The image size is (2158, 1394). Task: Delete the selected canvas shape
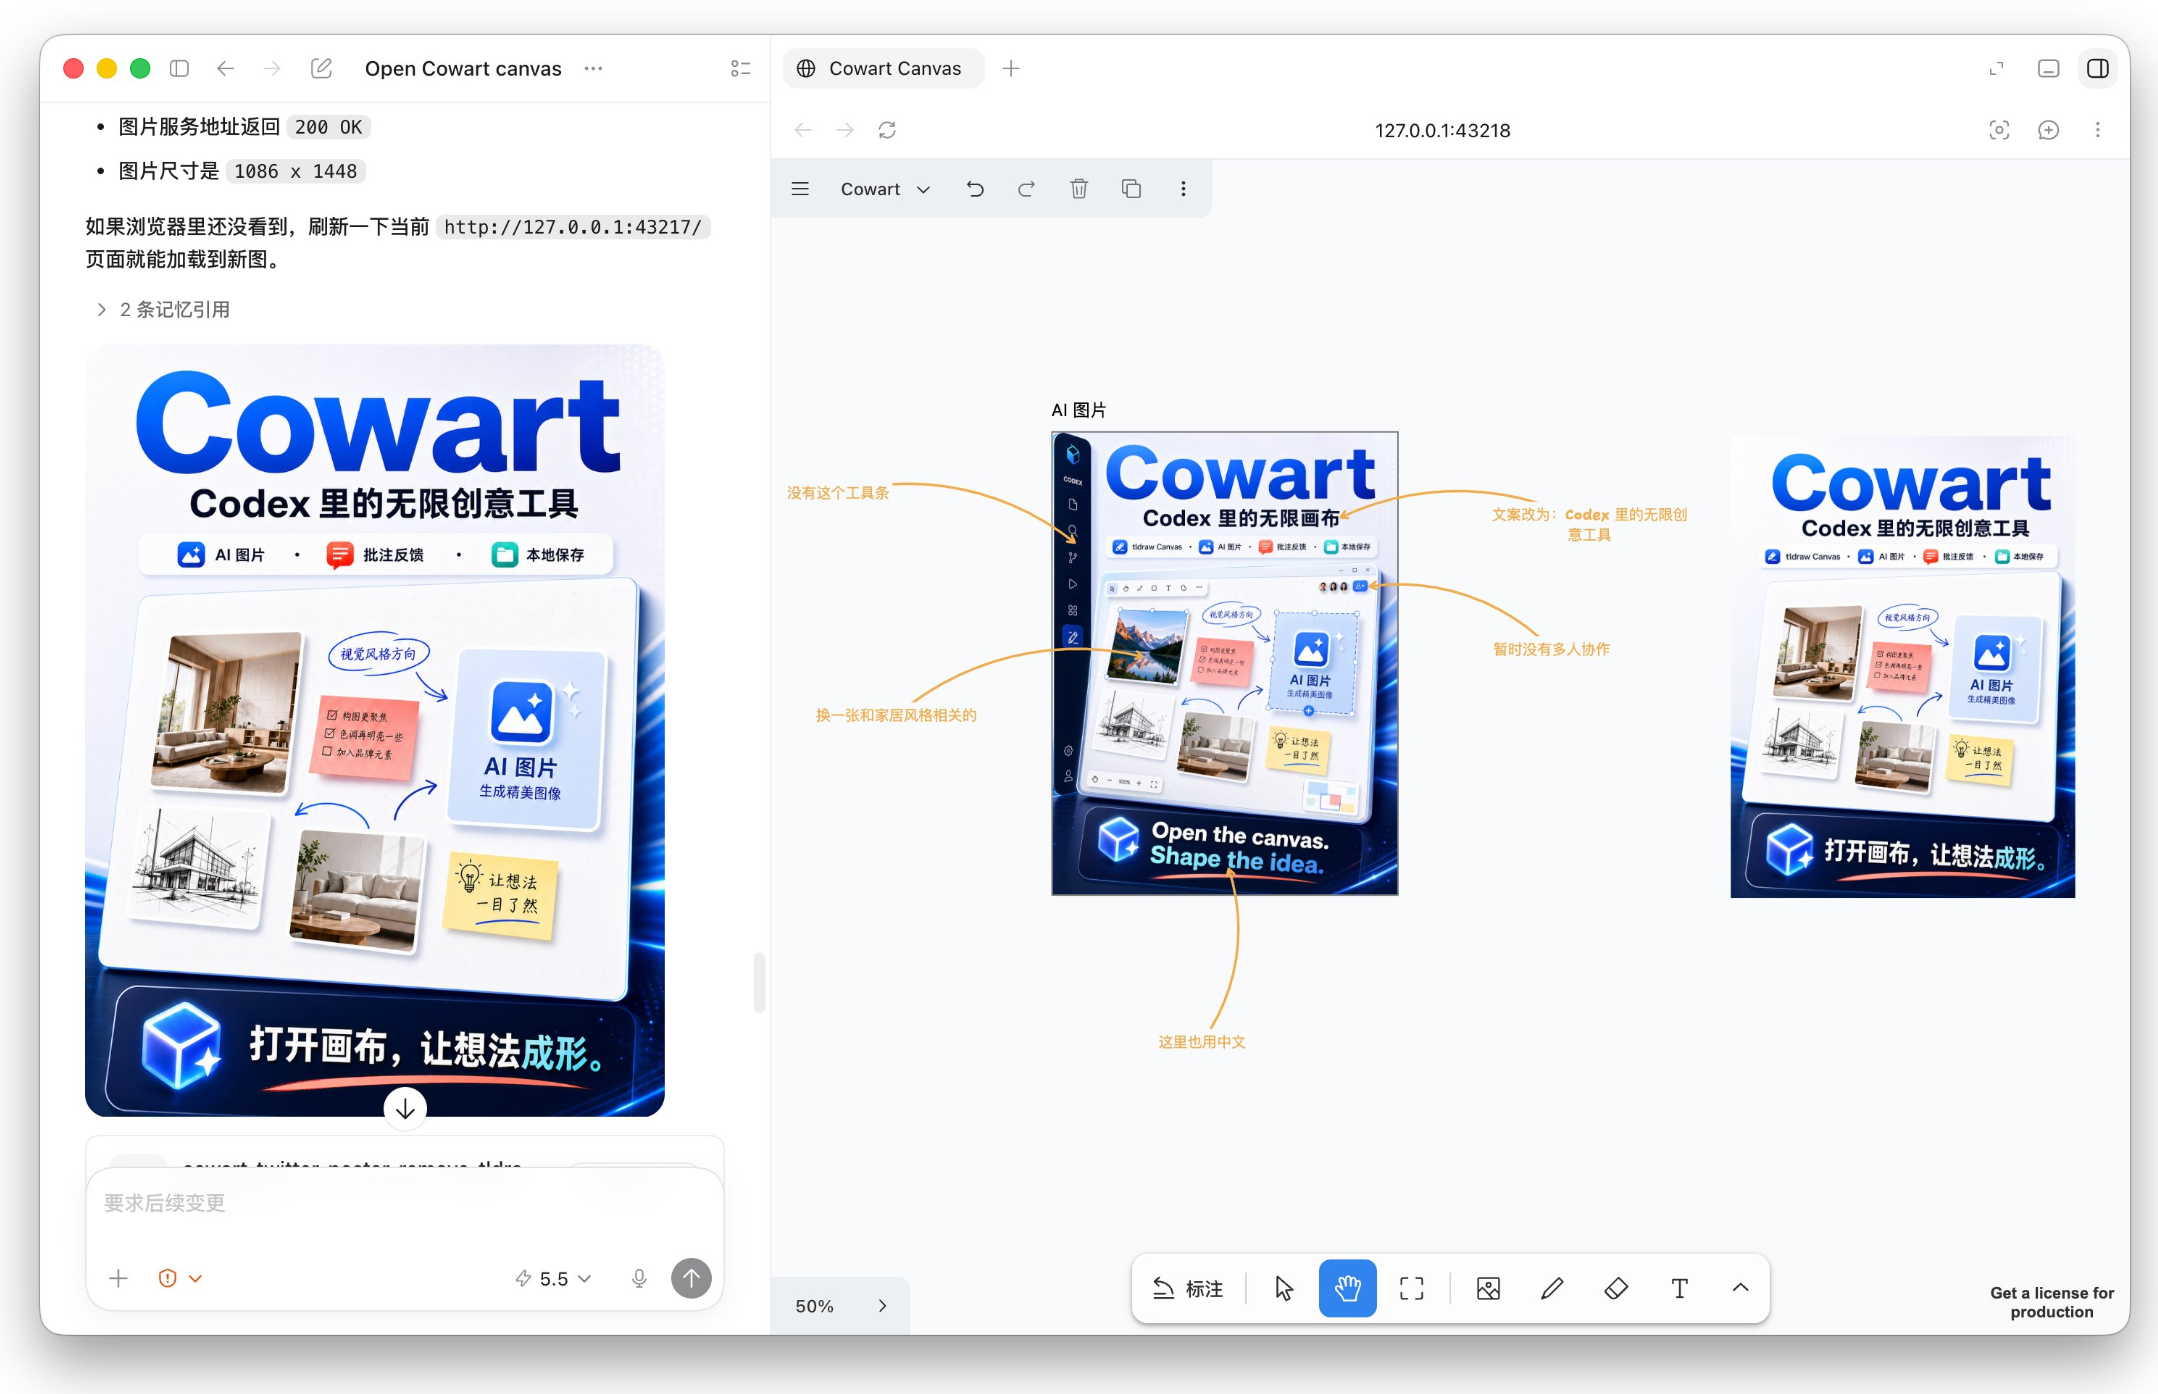(x=1079, y=189)
